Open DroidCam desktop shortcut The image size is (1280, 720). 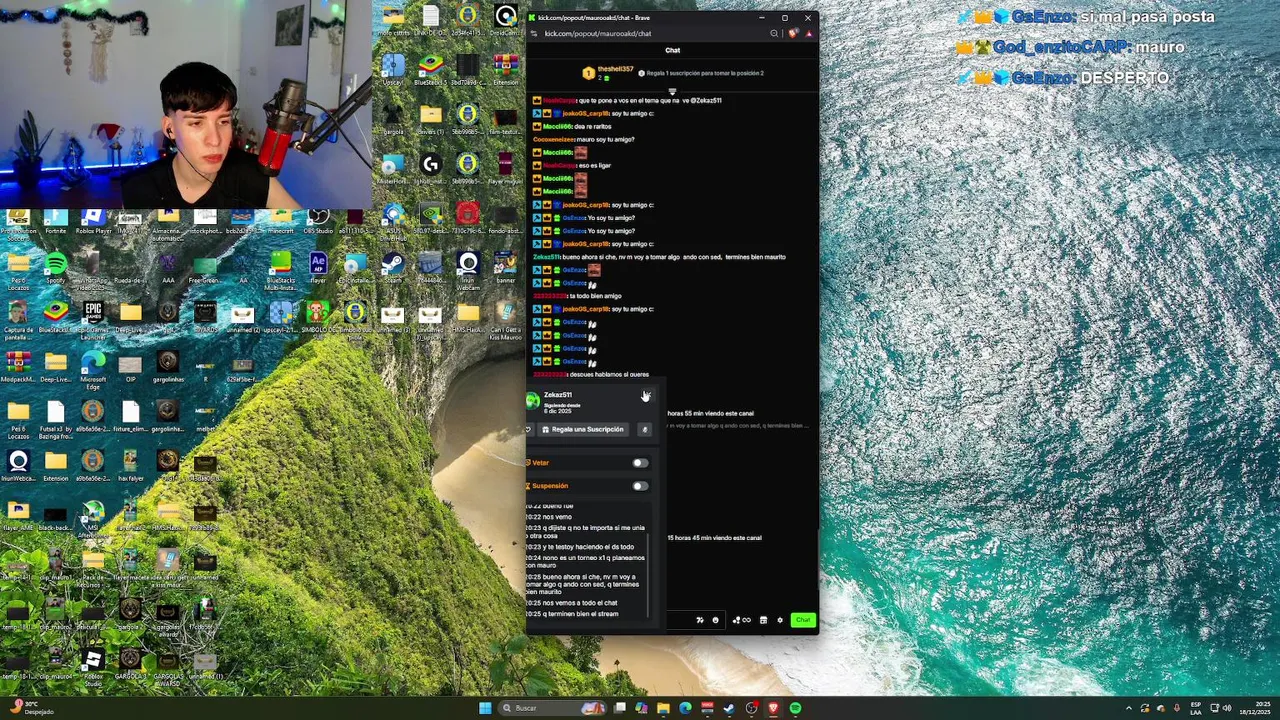pos(506,19)
